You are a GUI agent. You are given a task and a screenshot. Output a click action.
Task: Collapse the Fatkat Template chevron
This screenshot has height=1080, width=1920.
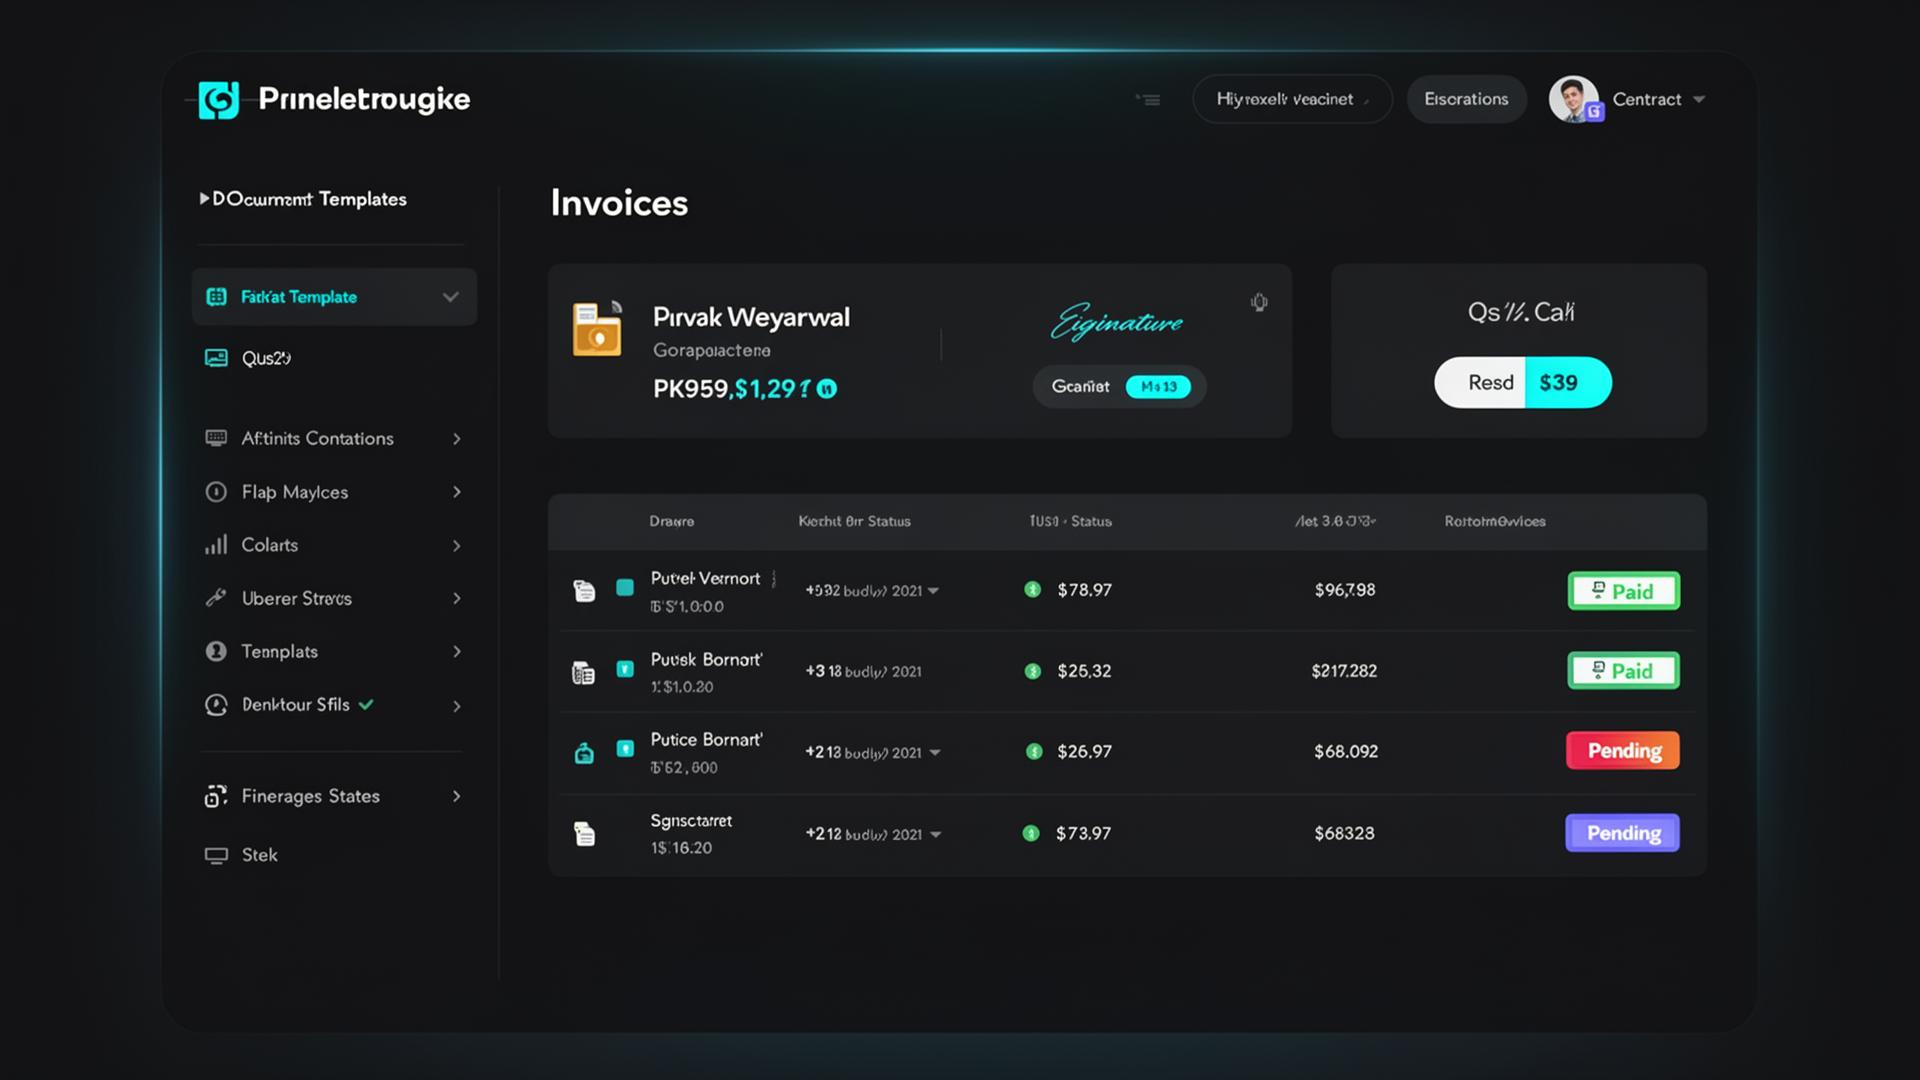click(451, 297)
